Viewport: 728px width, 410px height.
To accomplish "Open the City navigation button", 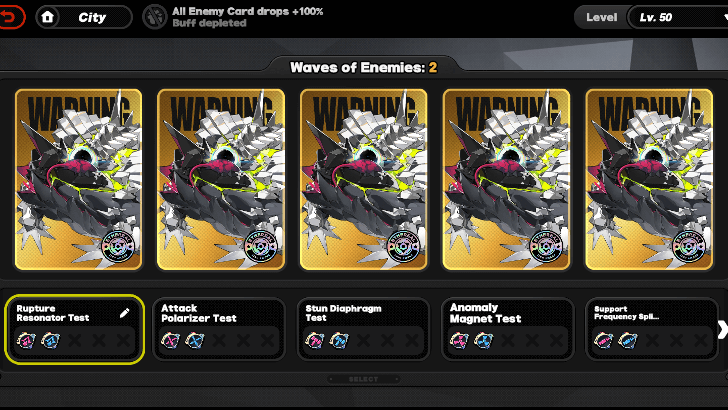I will (x=84, y=18).
